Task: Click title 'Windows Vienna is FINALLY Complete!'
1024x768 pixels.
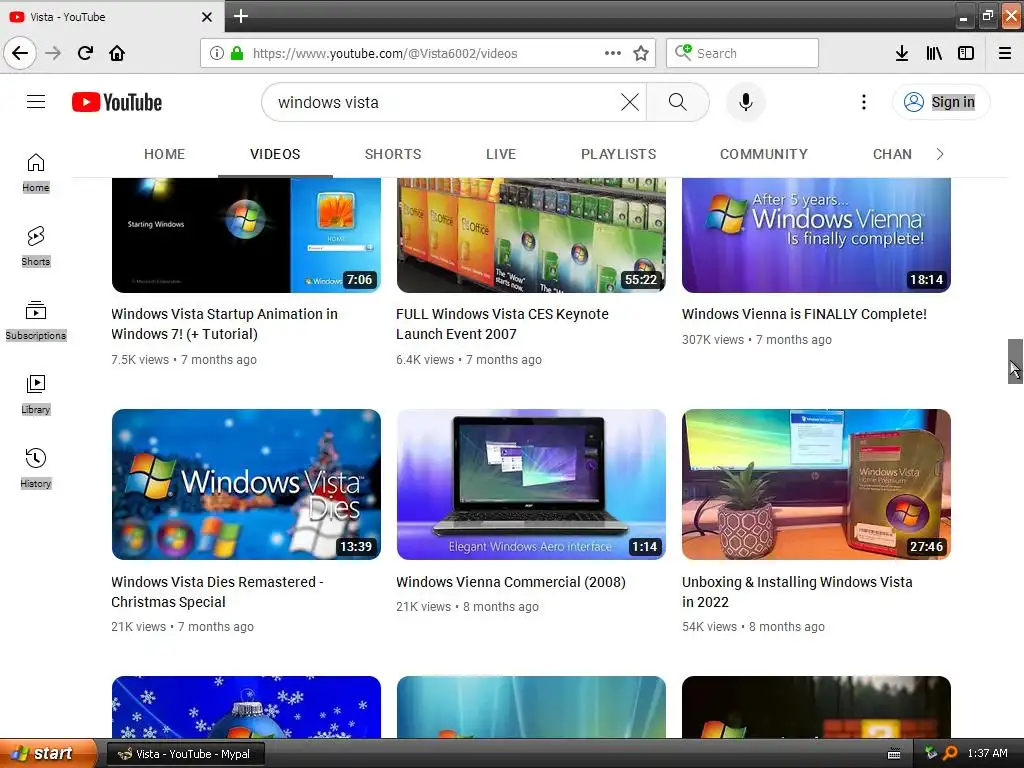Action: tap(804, 314)
